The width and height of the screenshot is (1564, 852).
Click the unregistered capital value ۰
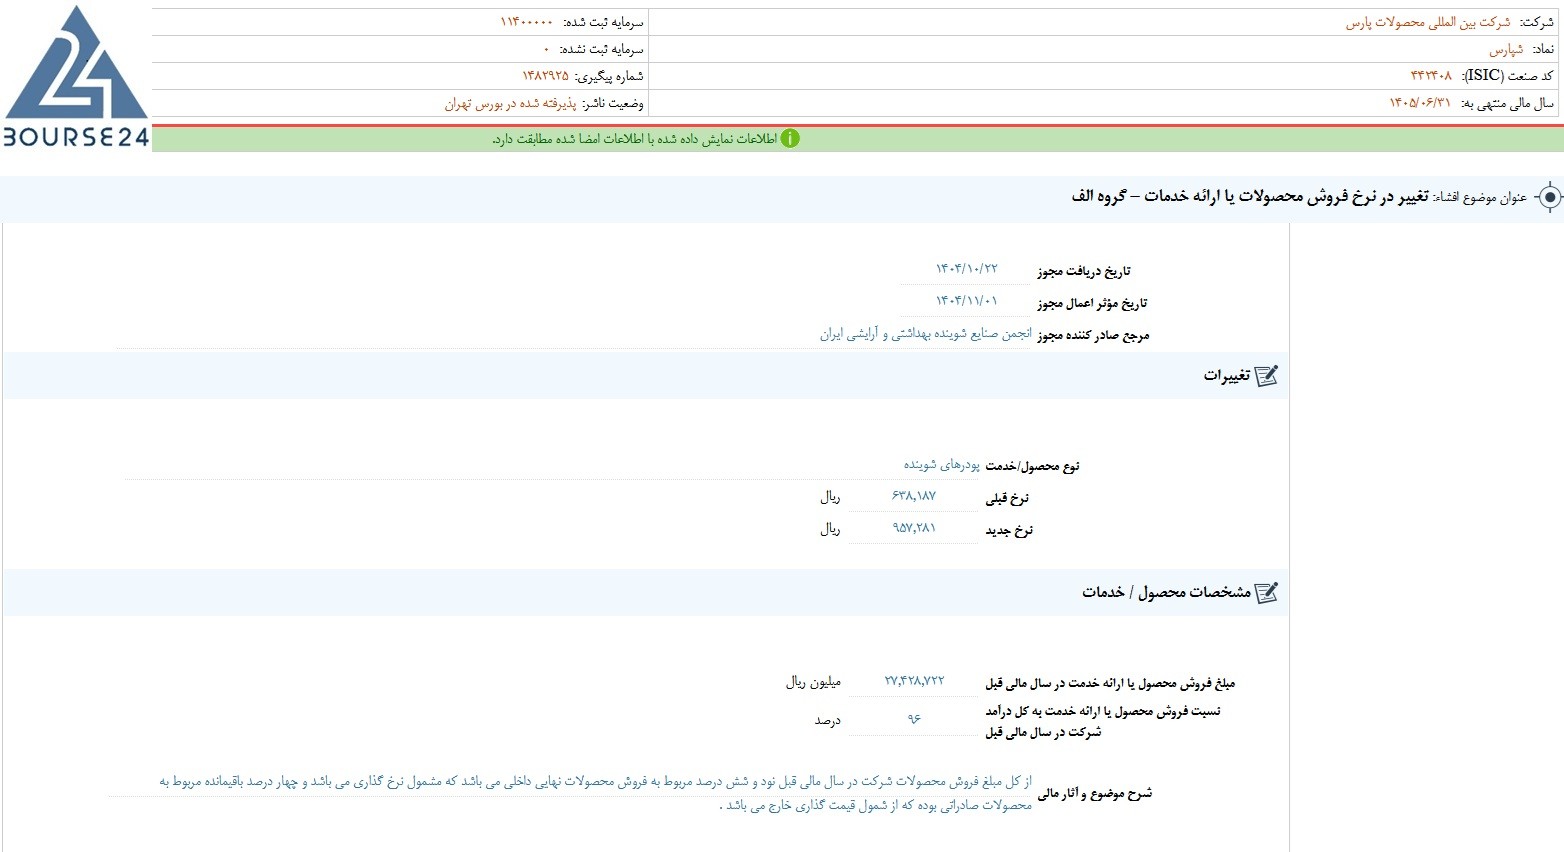[x=547, y=49]
